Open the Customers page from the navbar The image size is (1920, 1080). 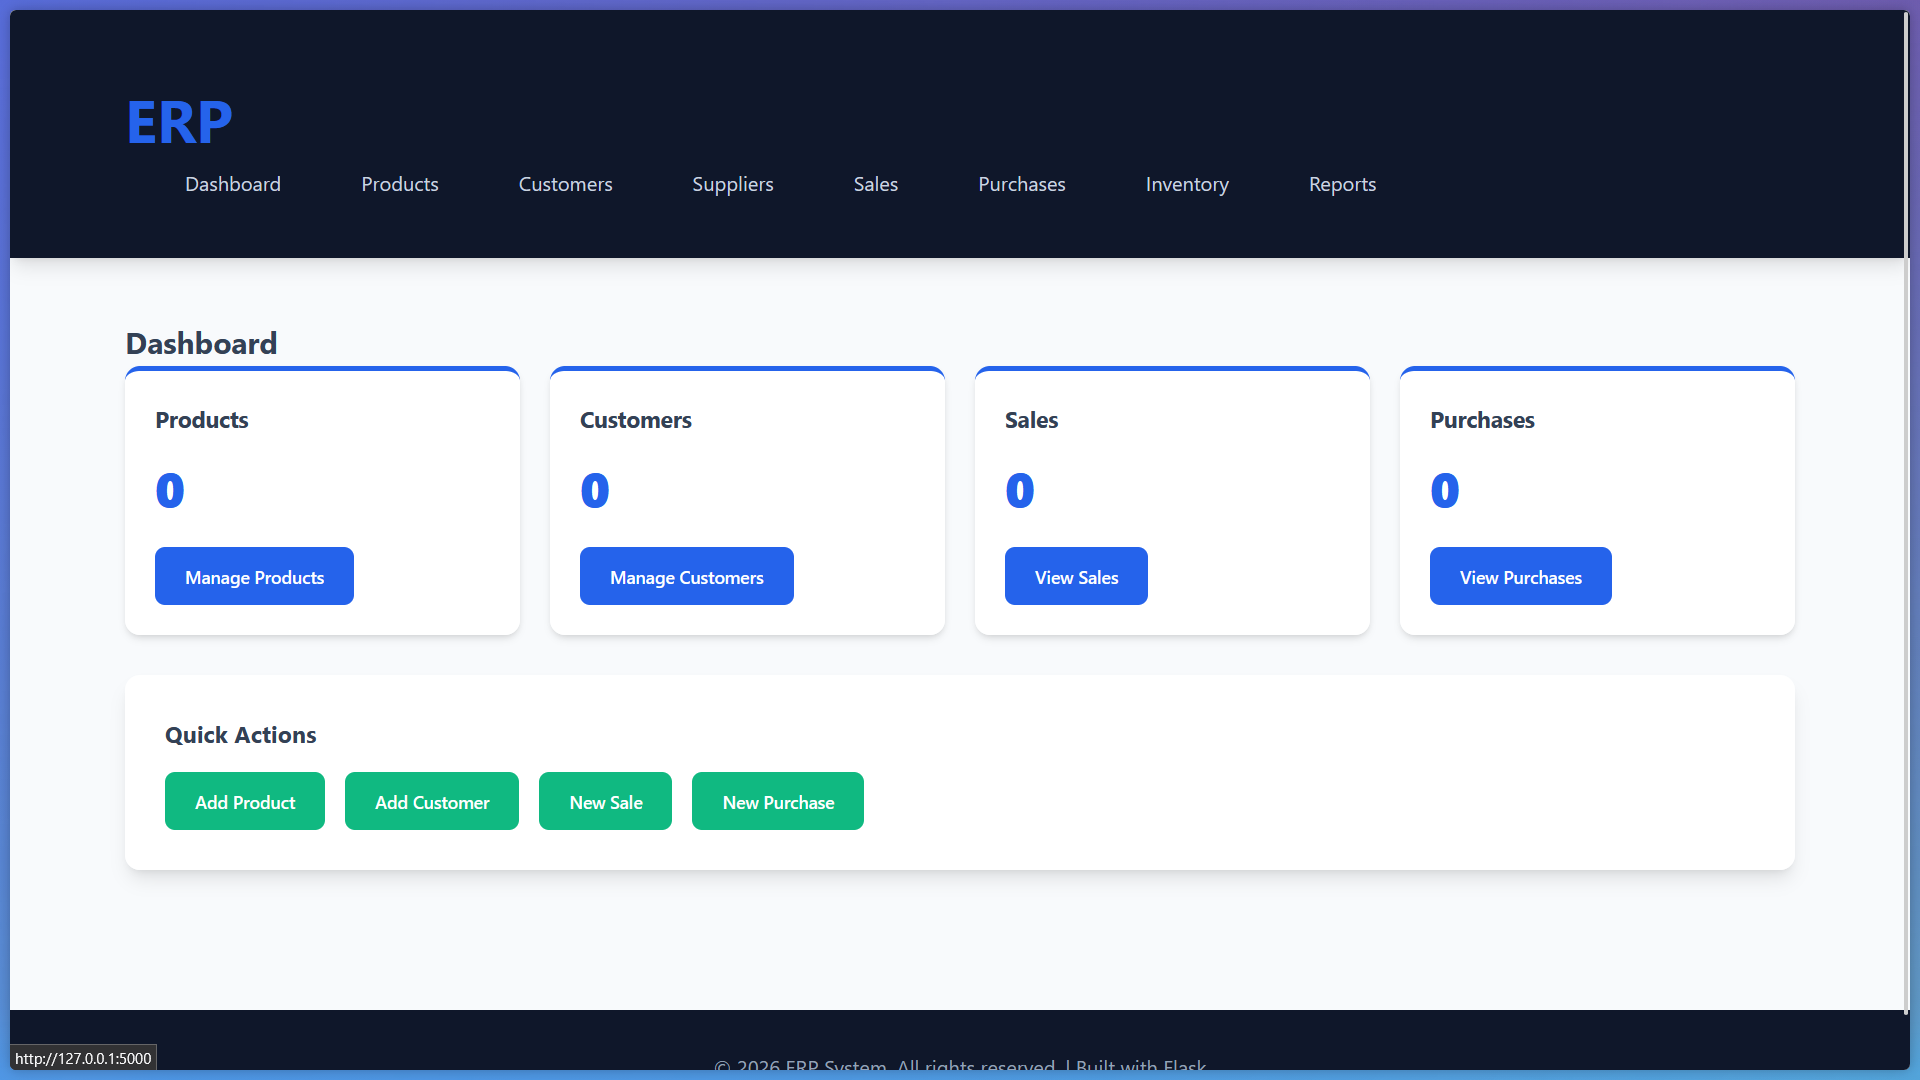click(x=565, y=184)
